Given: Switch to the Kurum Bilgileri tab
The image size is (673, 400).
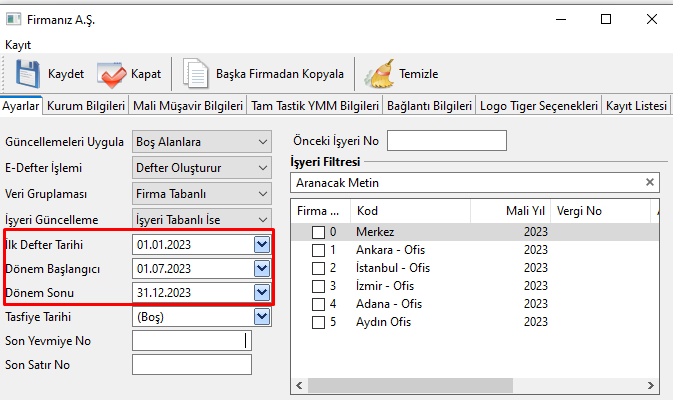Looking at the screenshot, I should 86,105.
